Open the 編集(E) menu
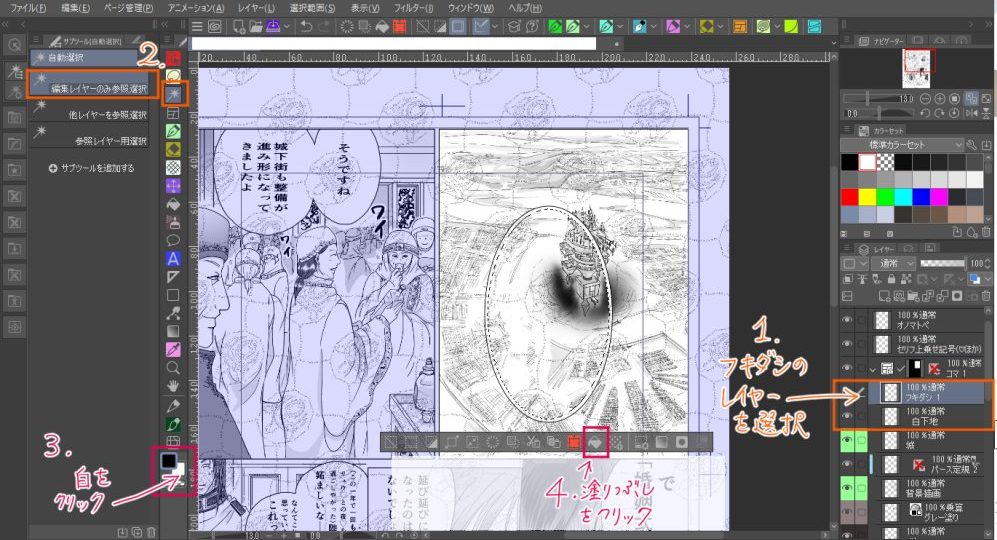This screenshot has width=997, height=540. (x=75, y=8)
